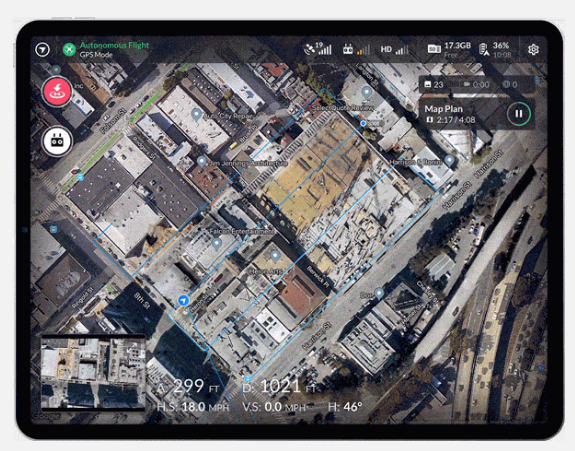Tap the heading readout 46°

click(345, 407)
